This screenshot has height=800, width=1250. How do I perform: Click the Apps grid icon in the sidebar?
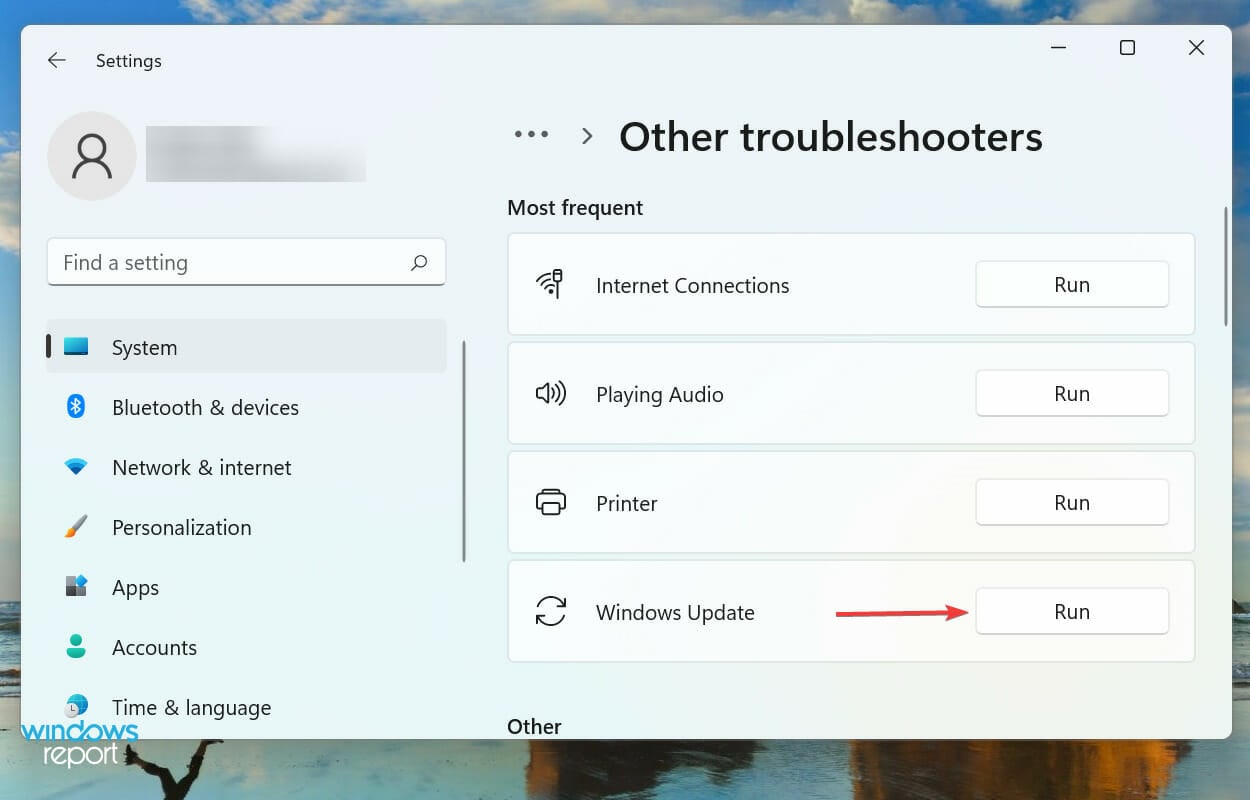coord(75,587)
